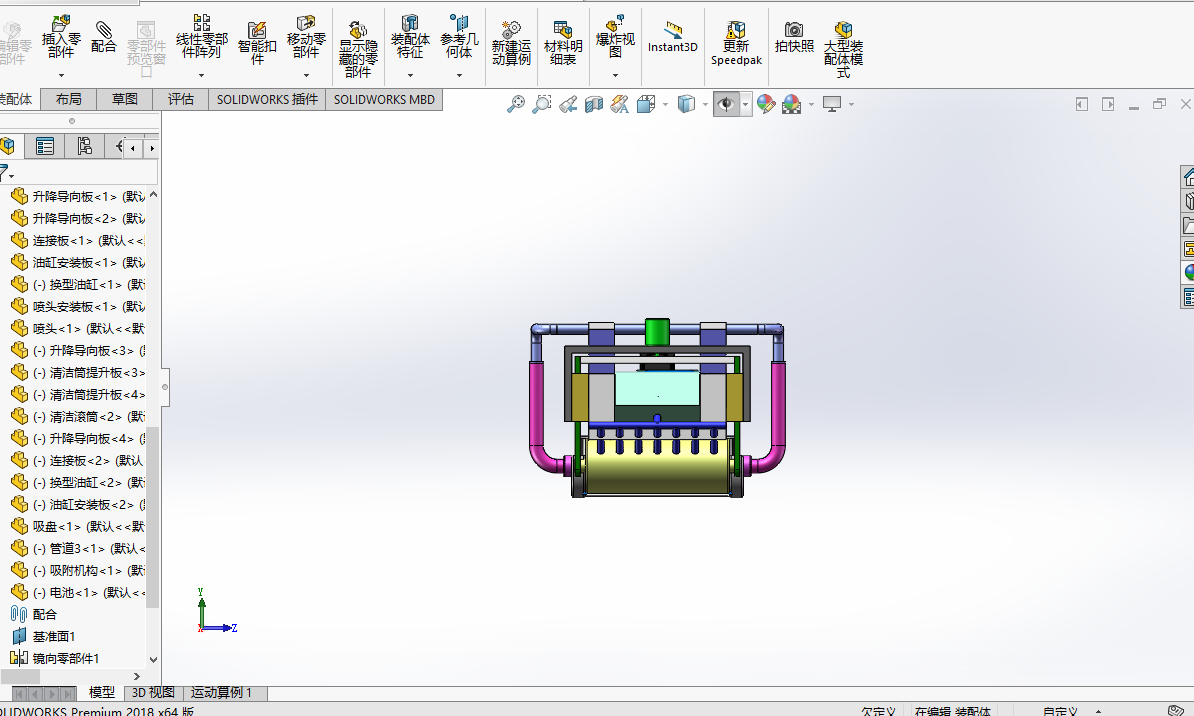Select the 模型 (Model) bottom tab
1194x716 pixels.
tap(102, 692)
